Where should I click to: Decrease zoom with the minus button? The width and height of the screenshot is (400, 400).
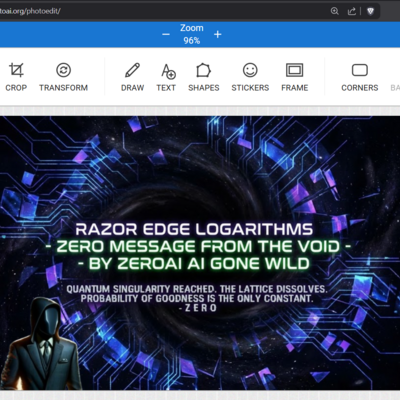166,34
